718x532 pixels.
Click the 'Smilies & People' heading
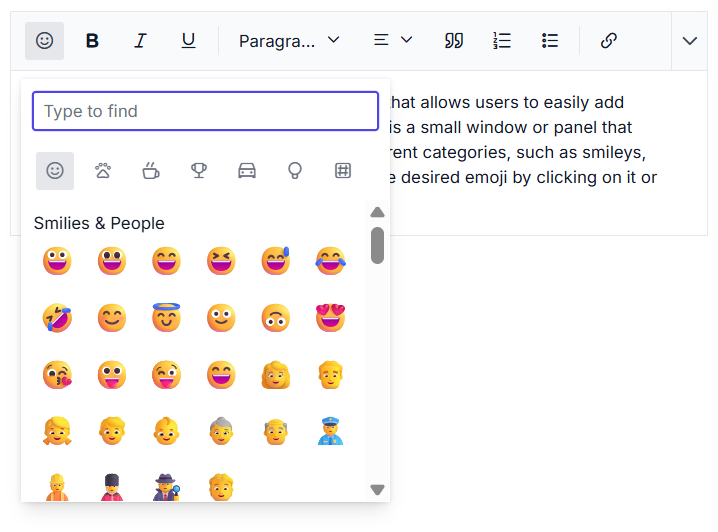pyautogui.click(x=99, y=223)
